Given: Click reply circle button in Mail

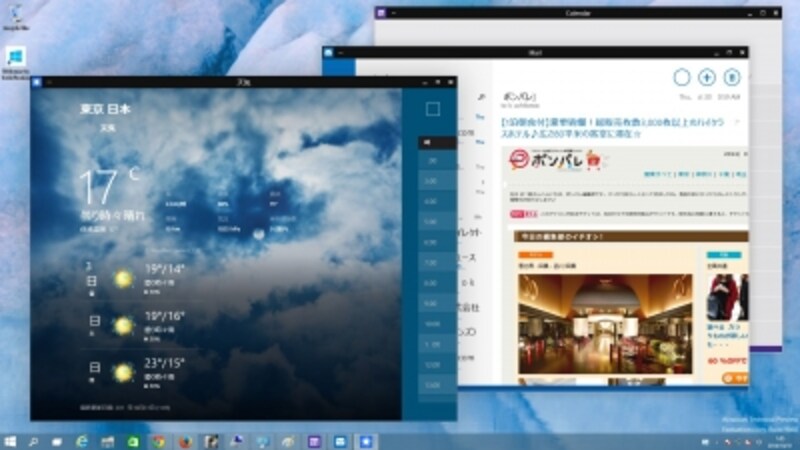Looking at the screenshot, I should (x=682, y=78).
